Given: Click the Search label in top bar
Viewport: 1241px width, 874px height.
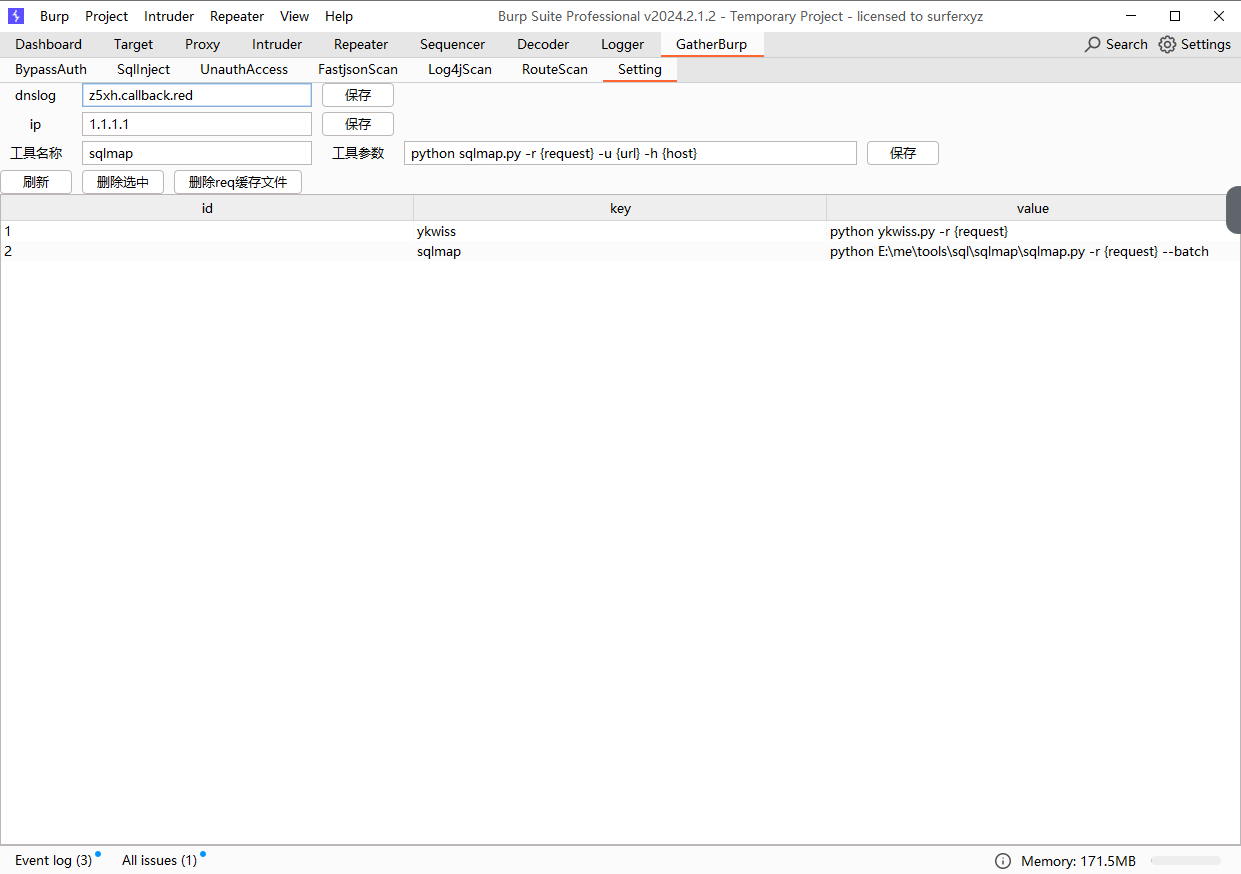Looking at the screenshot, I should [1127, 44].
